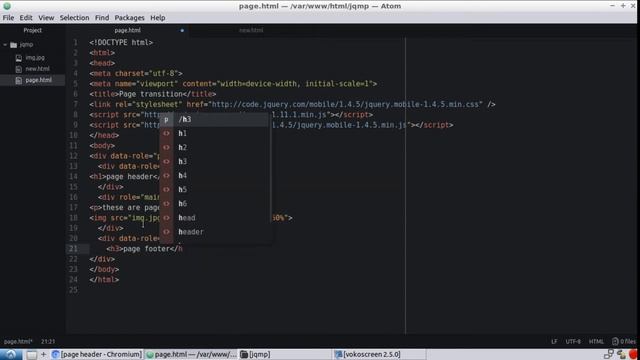Open img.jpg in the project tree

click(35, 58)
